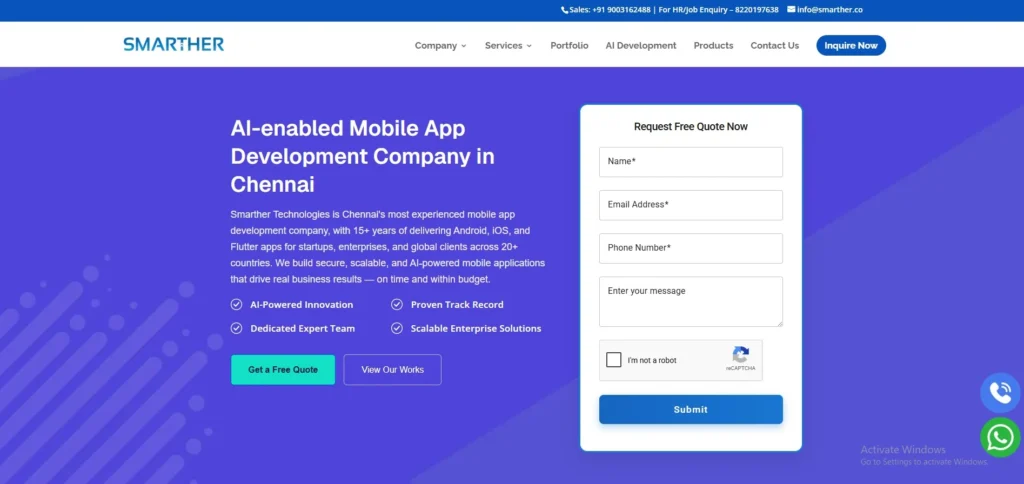Open the WhatsApp chat icon
The image size is (1024, 484).
[x=1000, y=437]
